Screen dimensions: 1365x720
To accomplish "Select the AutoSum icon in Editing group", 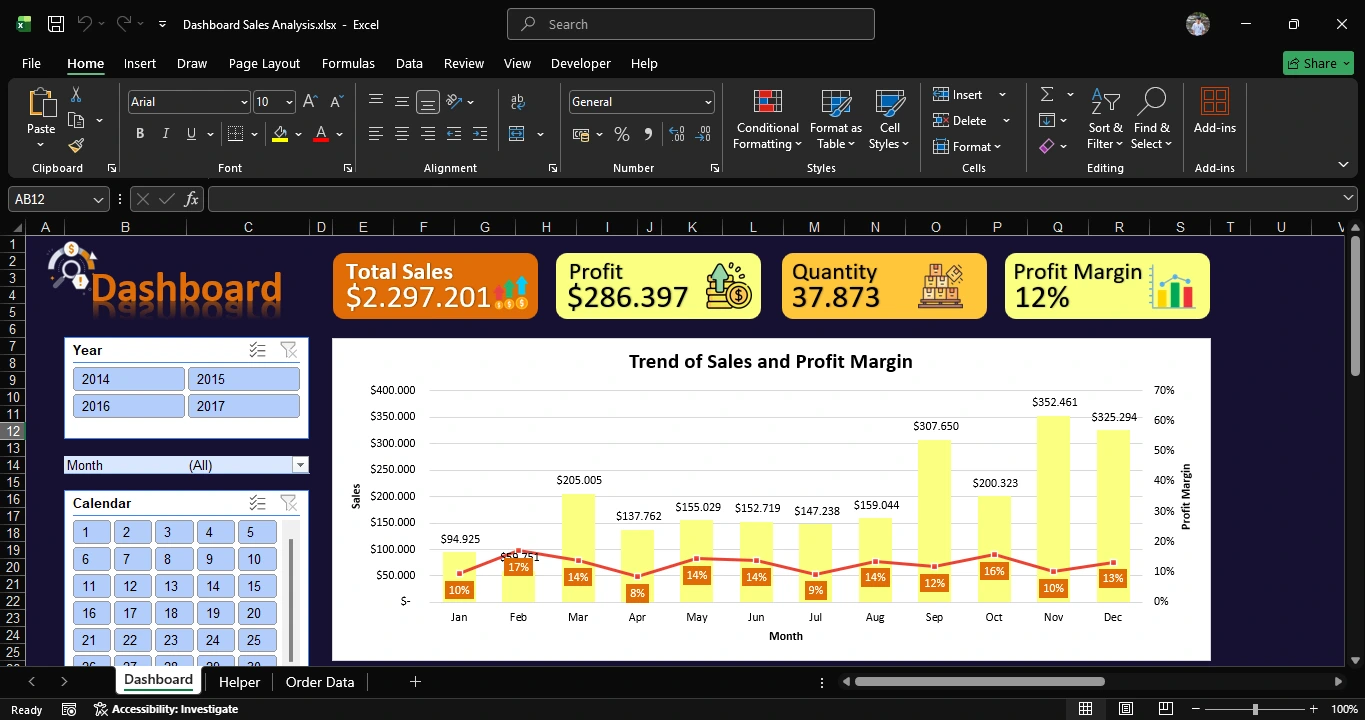I will click(x=1046, y=94).
